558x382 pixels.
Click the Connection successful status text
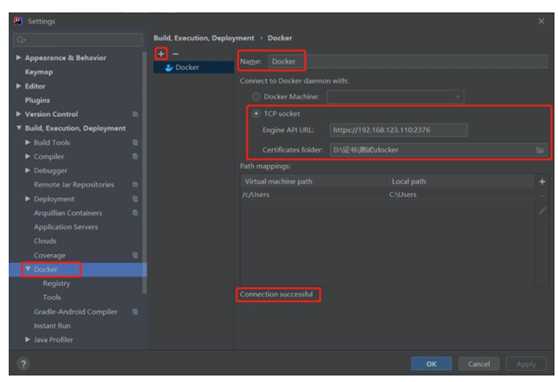[x=277, y=294]
